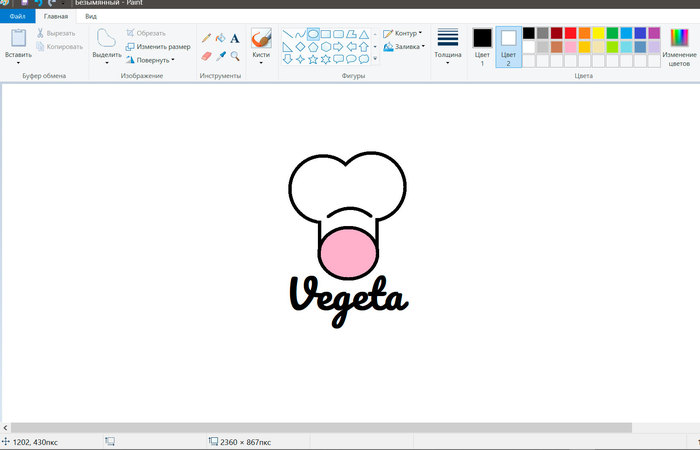Select the Magnifier zoom tool
Viewport: 700px width, 450px height.
(x=235, y=56)
